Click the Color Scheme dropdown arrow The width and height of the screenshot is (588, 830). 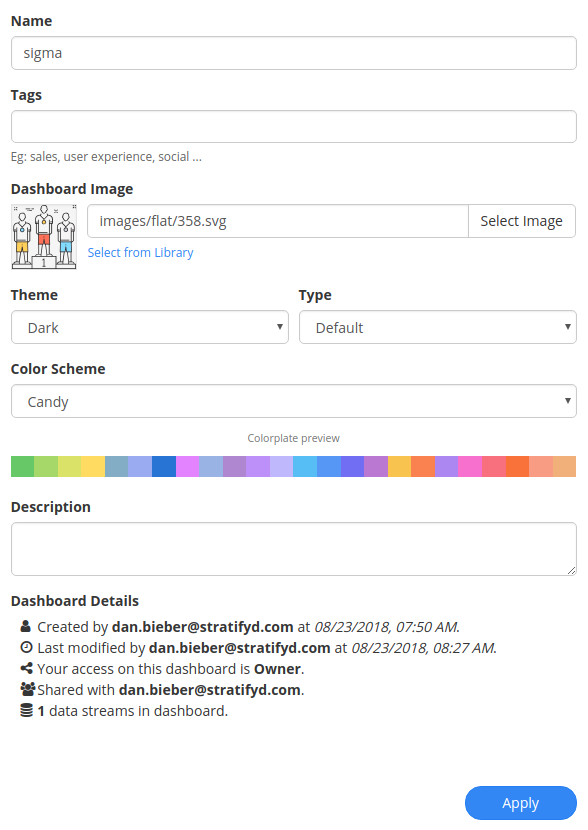(567, 401)
